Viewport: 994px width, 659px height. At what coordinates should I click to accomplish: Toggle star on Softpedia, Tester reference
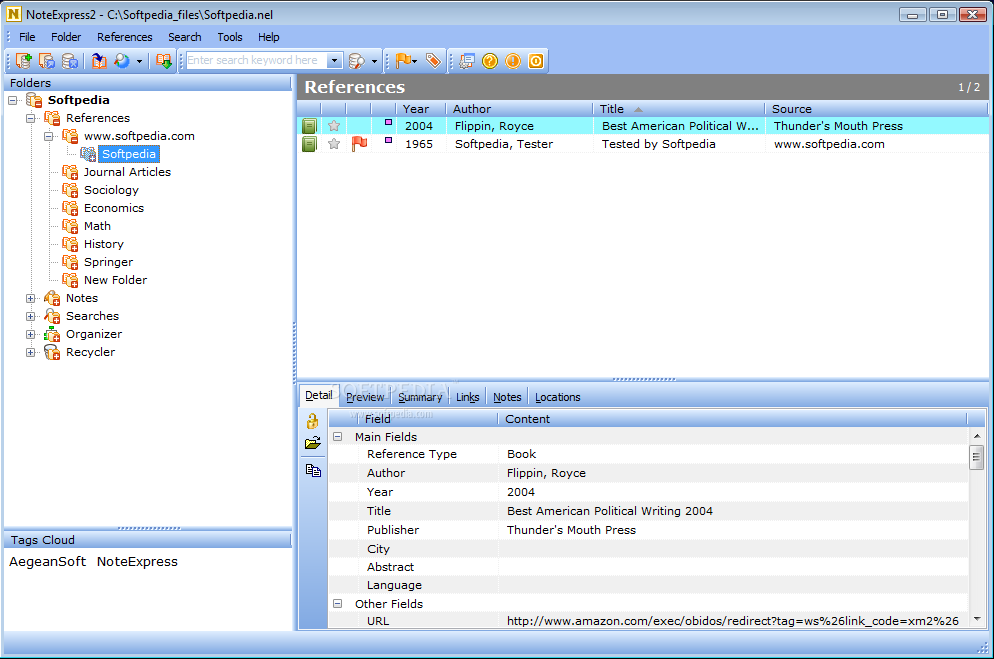(334, 144)
